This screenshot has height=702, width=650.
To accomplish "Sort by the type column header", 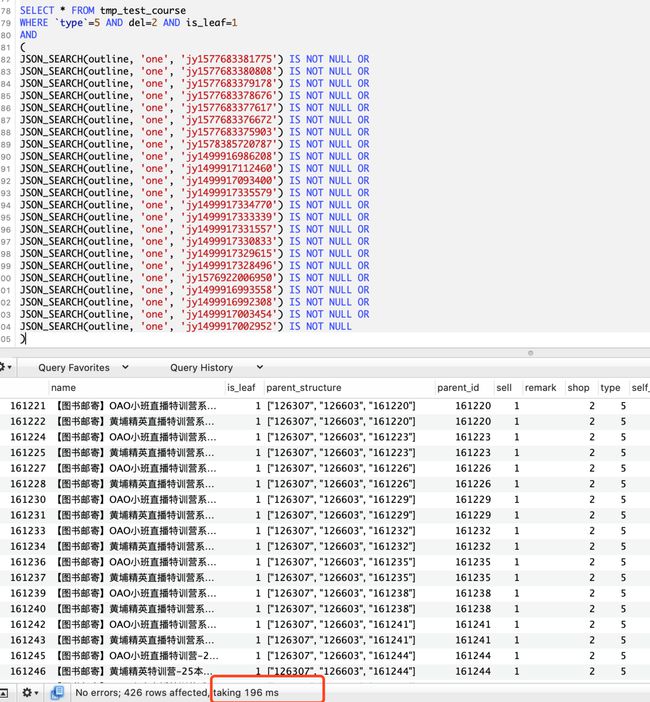I will [x=612, y=388].
